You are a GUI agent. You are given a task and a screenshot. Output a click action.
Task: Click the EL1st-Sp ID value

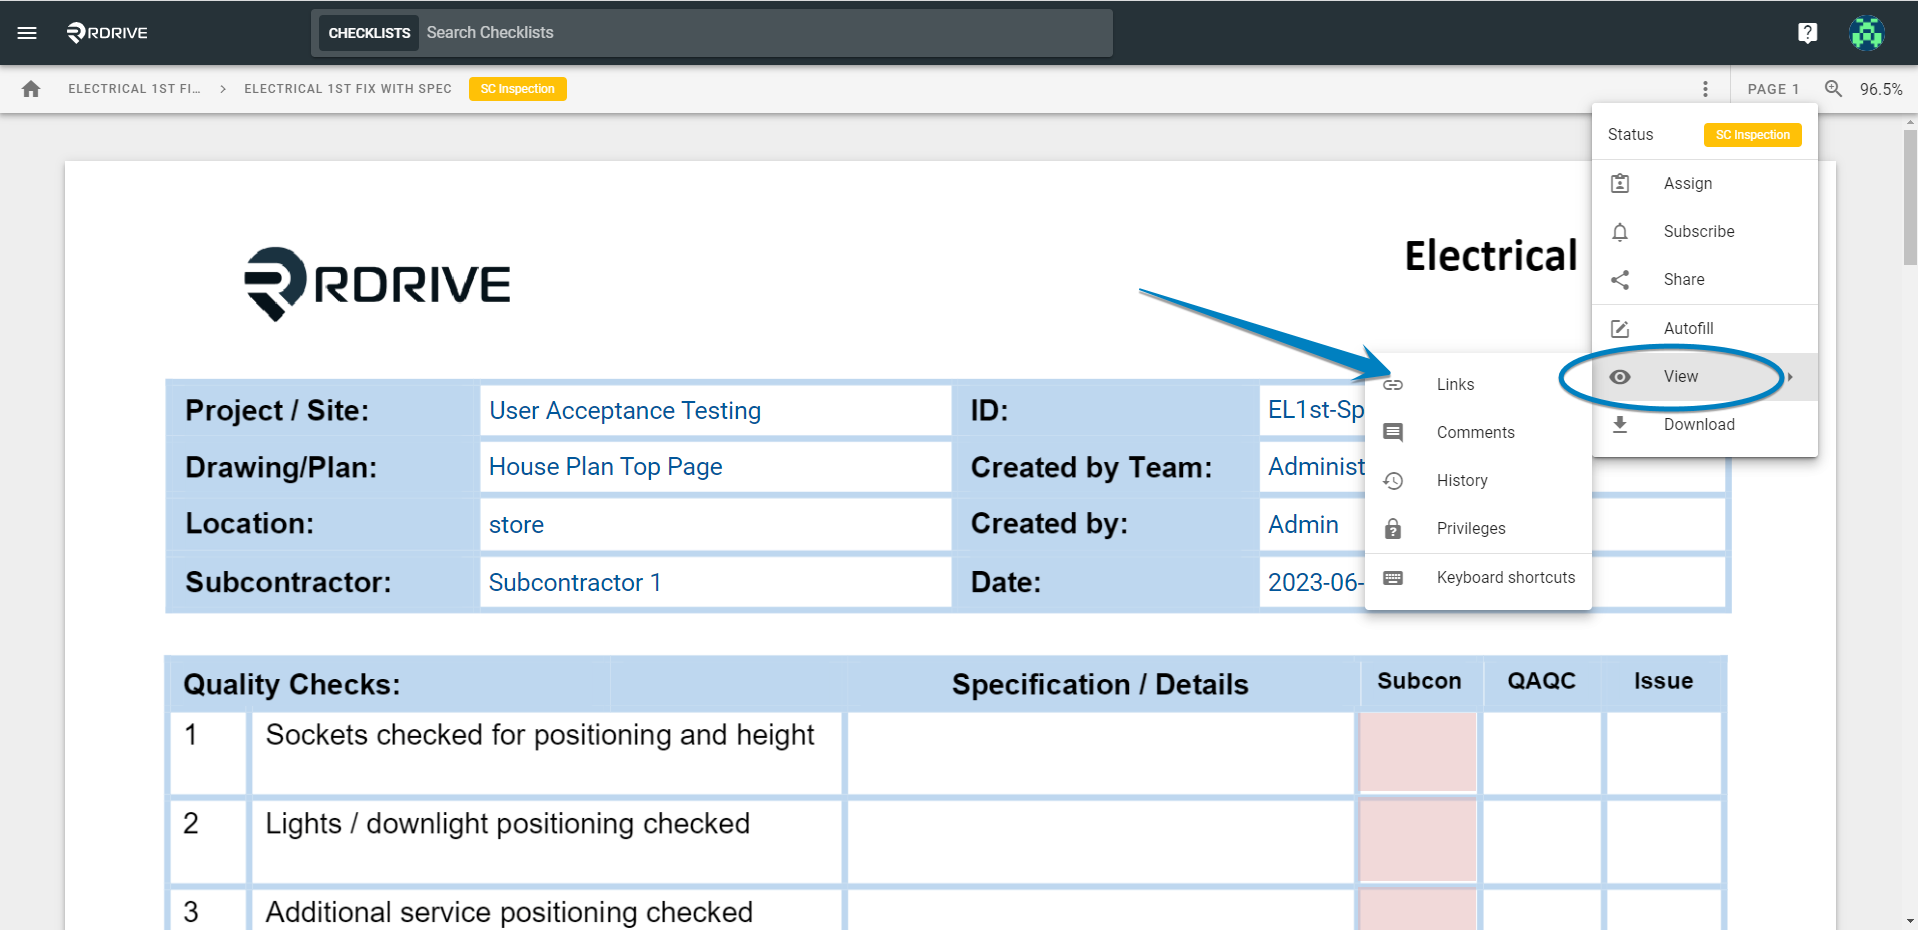pyautogui.click(x=1316, y=410)
